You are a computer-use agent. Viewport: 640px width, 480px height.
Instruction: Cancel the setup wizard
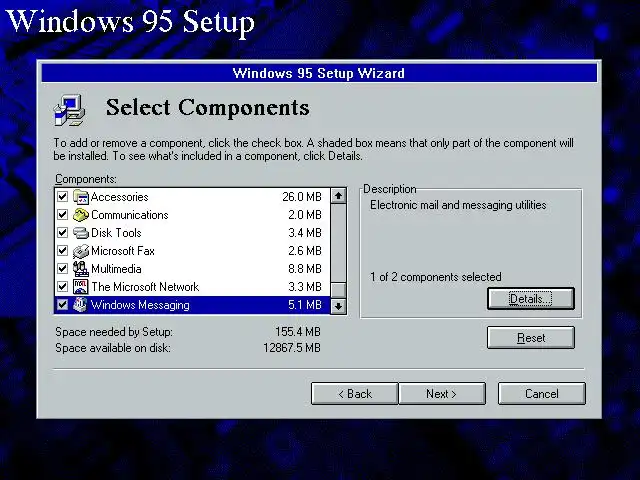(542, 394)
